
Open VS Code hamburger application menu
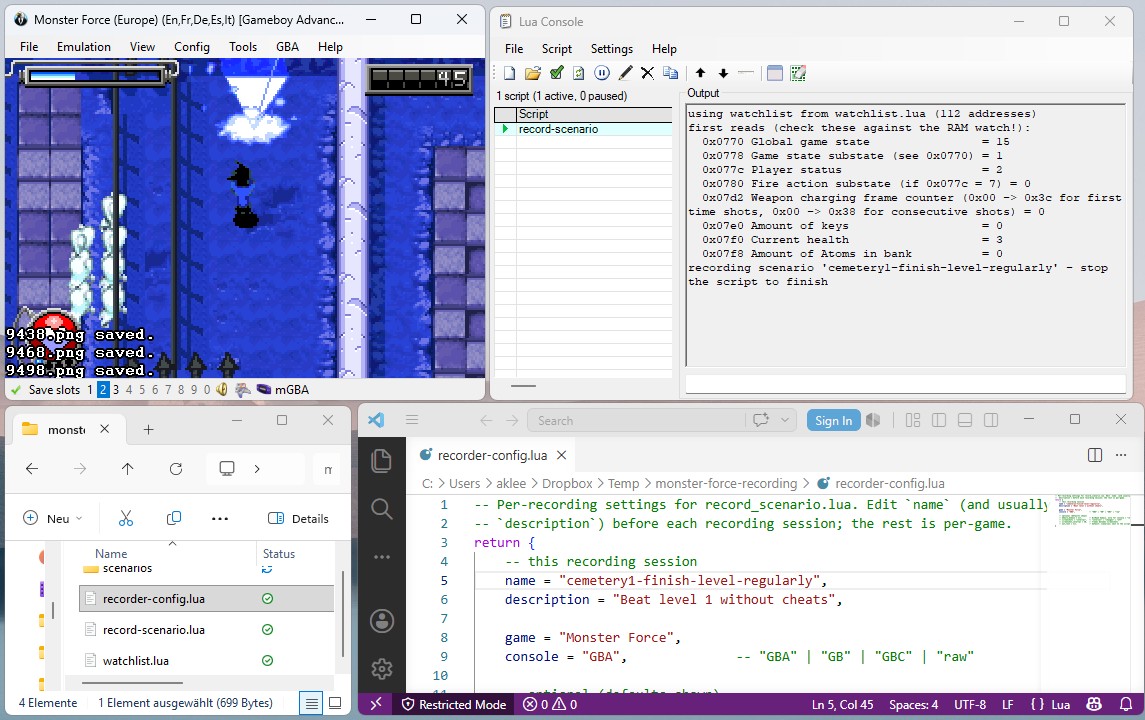(x=412, y=420)
